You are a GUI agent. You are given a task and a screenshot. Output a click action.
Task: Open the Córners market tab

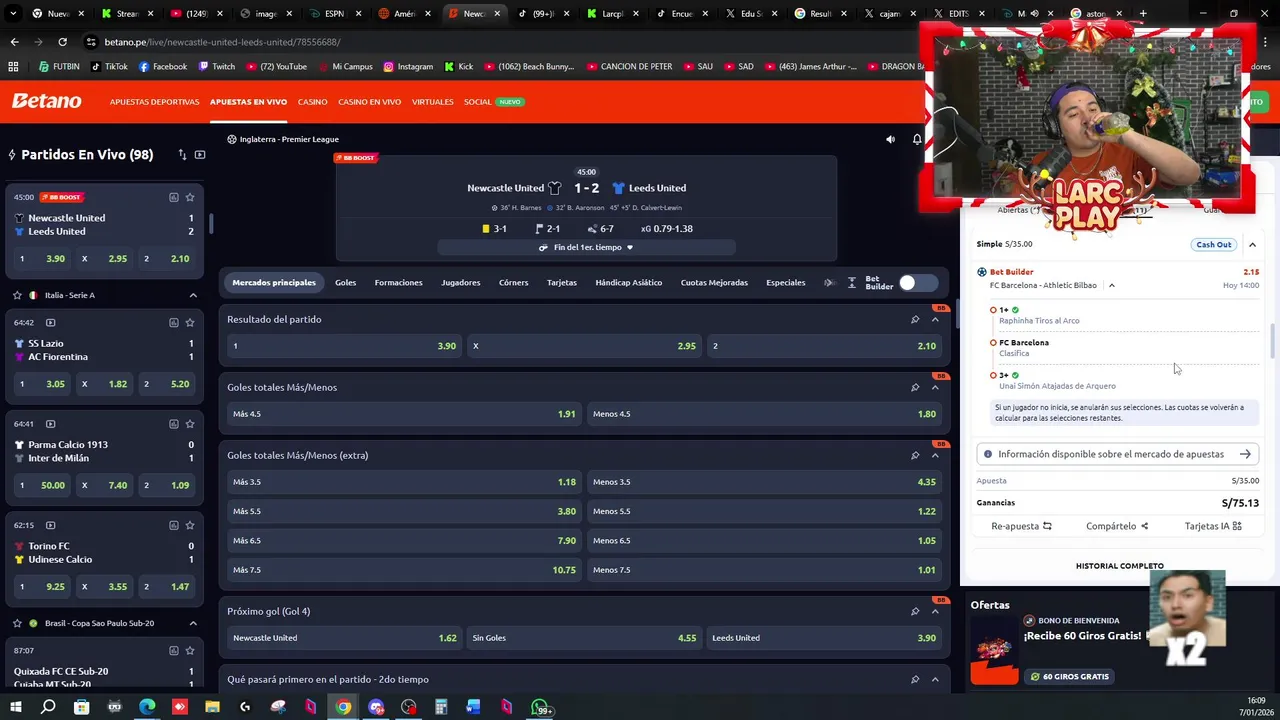[513, 283]
